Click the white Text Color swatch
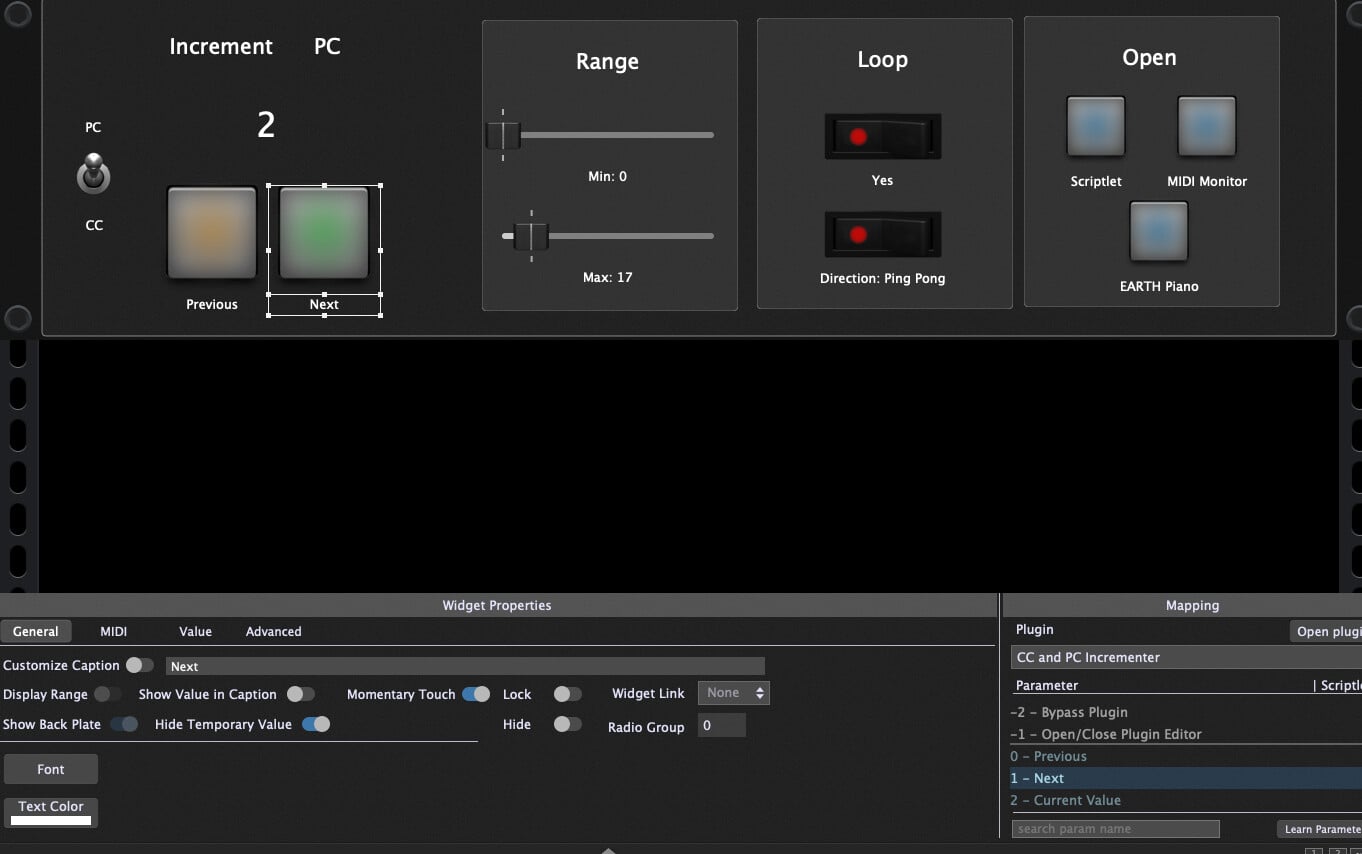The height and width of the screenshot is (854, 1362). pyautogui.click(x=51, y=820)
